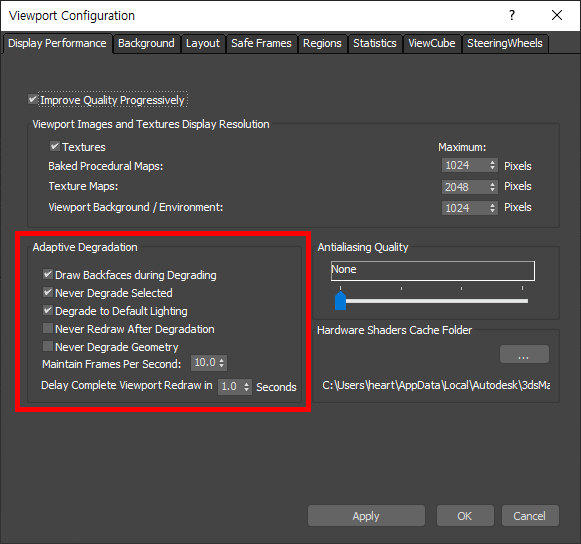Adjust Maintain Frames Per Second spinner
Image resolution: width=581 pixels, height=544 pixels.
pos(222,363)
